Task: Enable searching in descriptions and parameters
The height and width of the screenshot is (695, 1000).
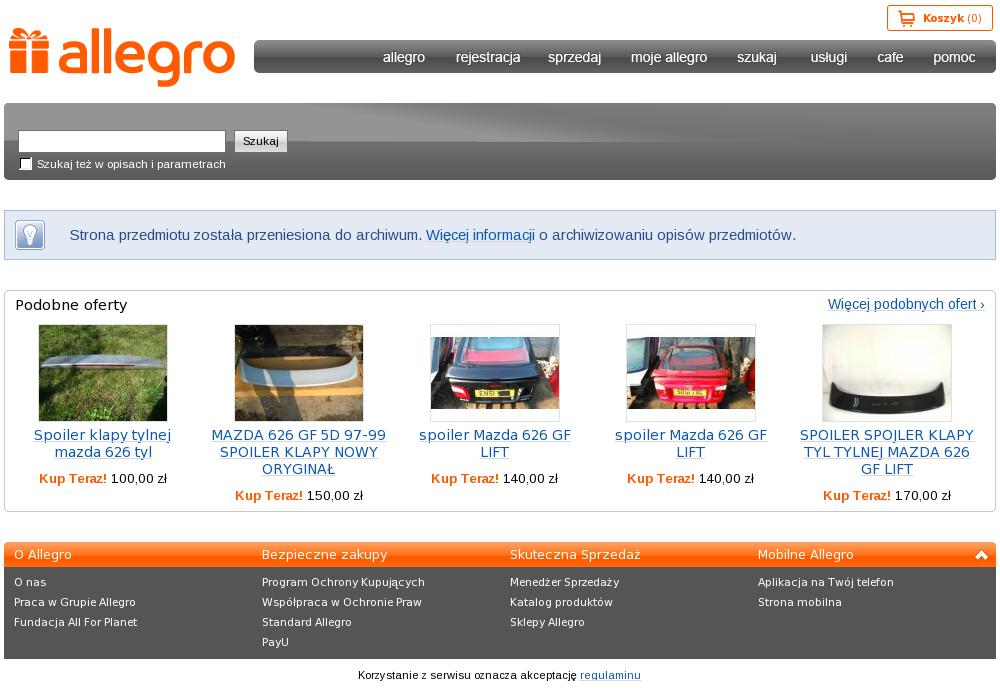Action: click(x=26, y=164)
